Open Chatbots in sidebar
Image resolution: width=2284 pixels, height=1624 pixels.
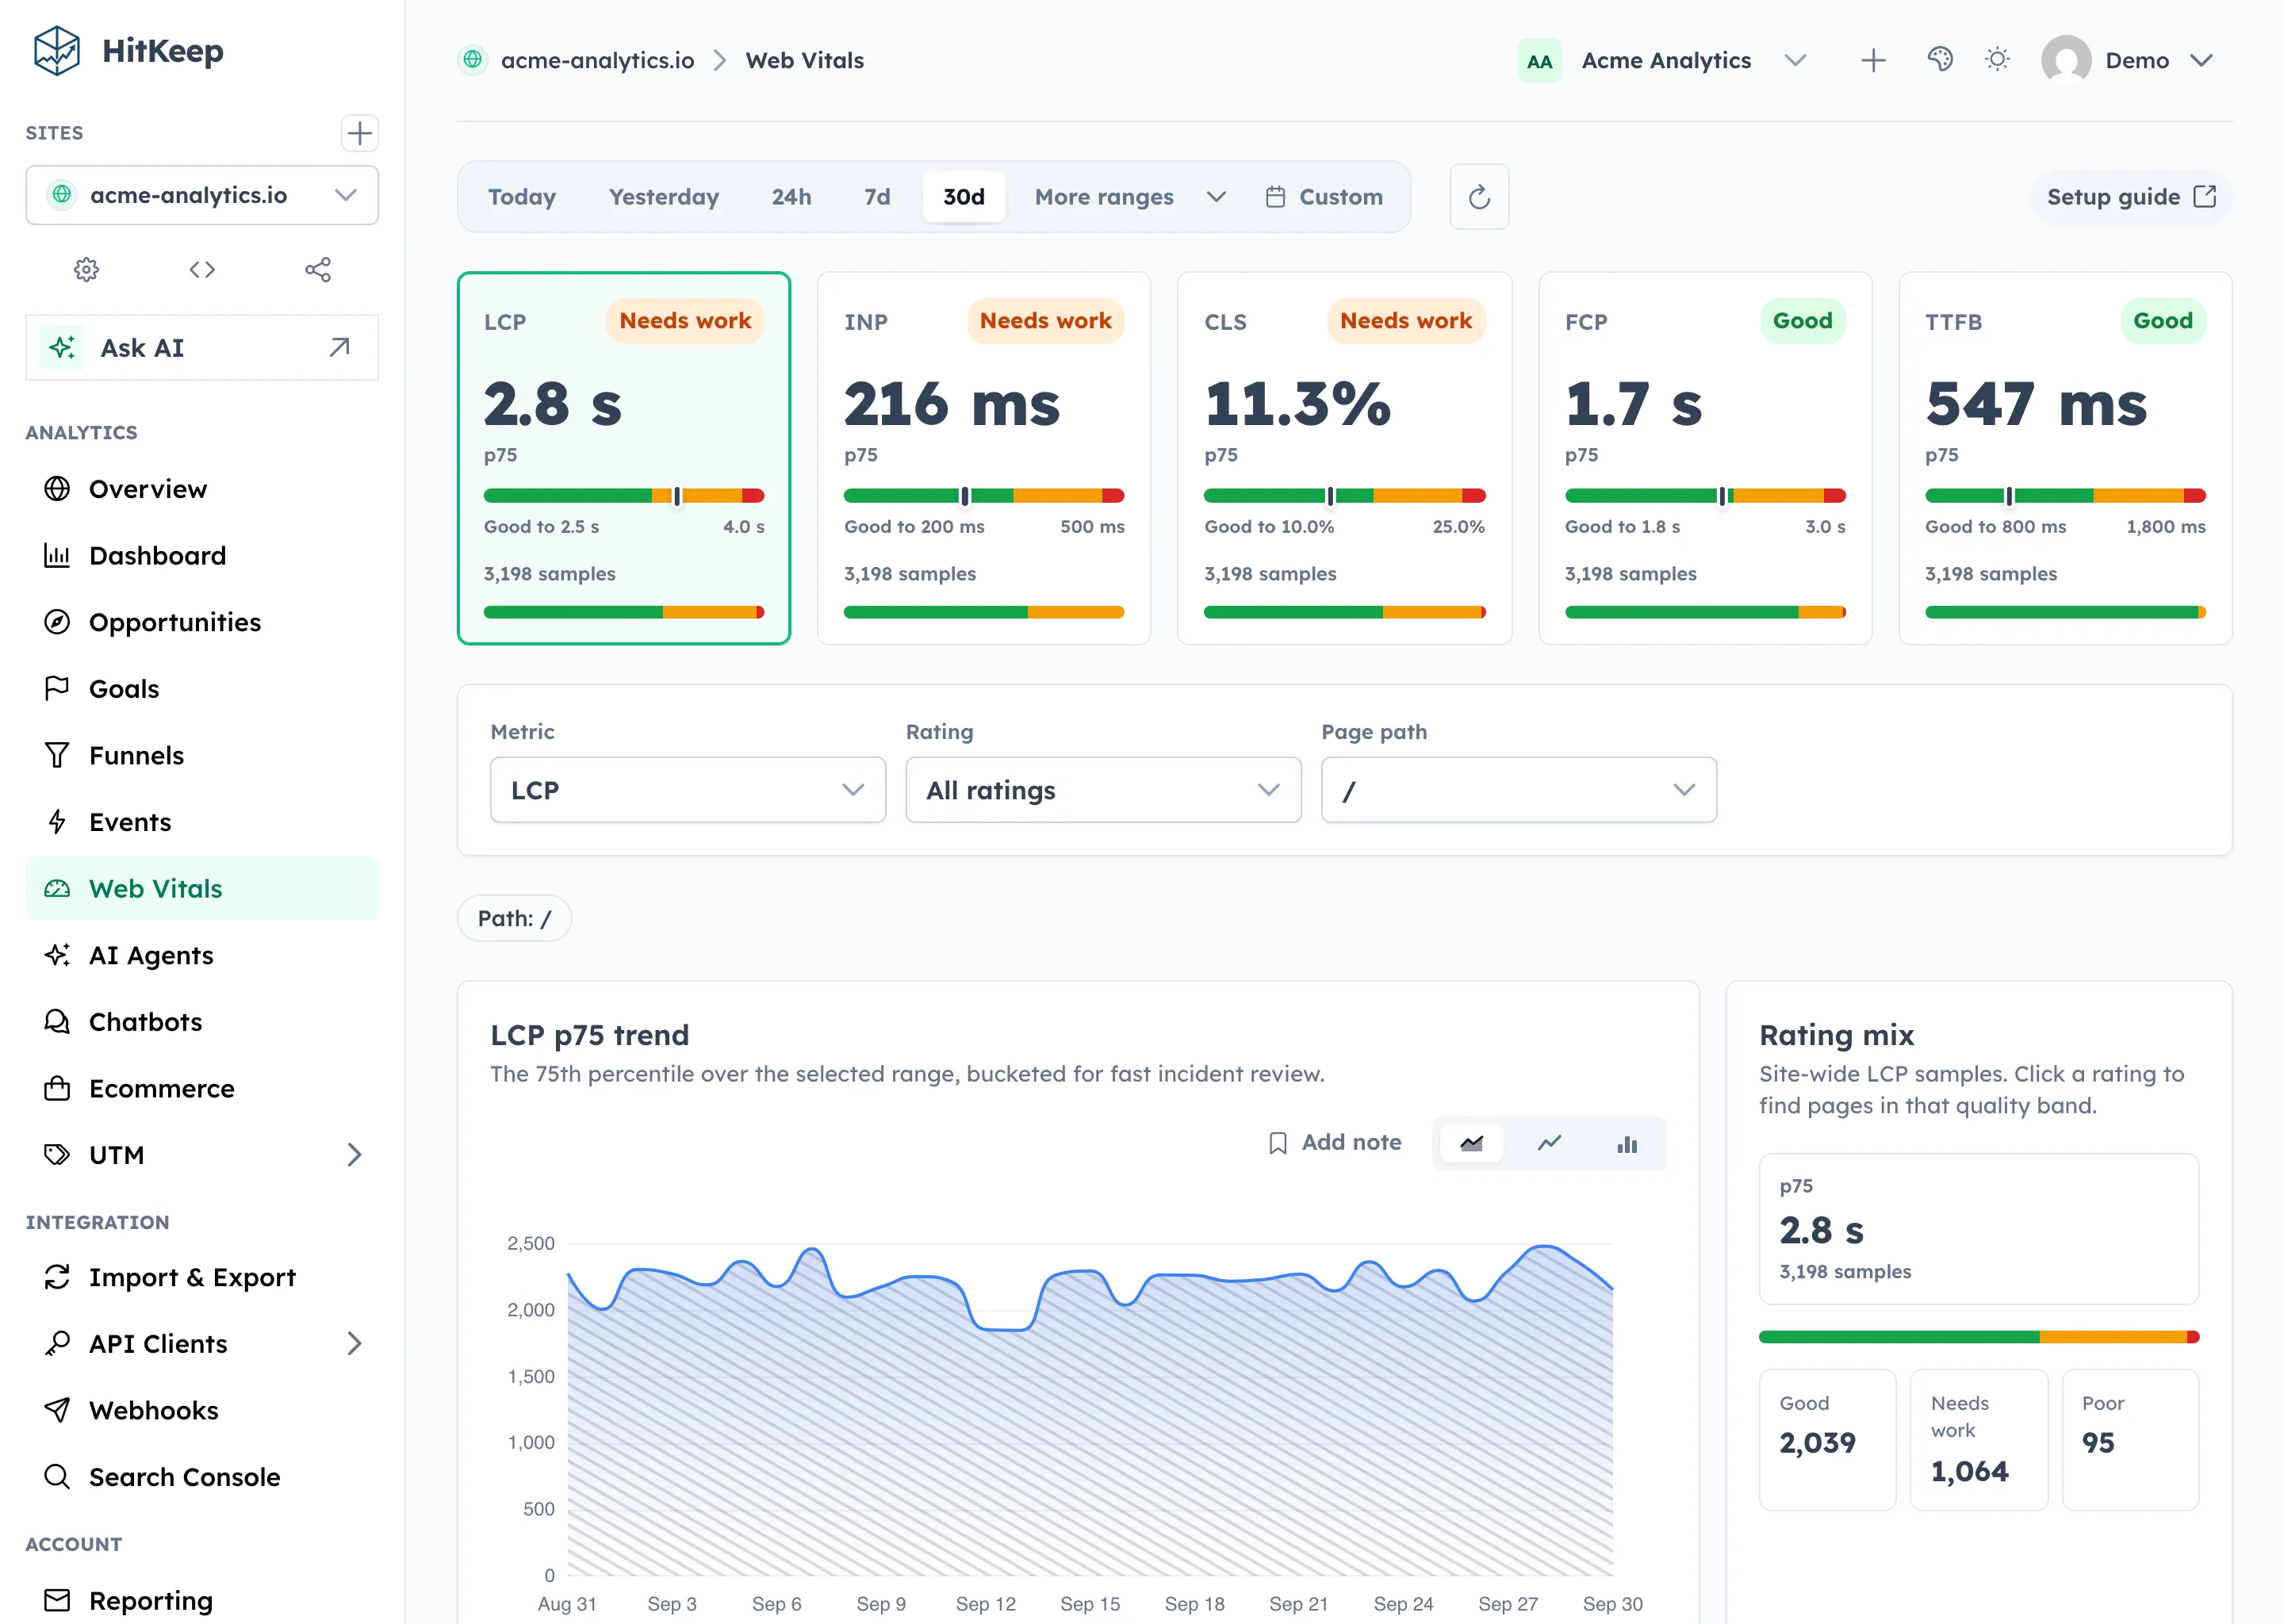(x=202, y=1022)
